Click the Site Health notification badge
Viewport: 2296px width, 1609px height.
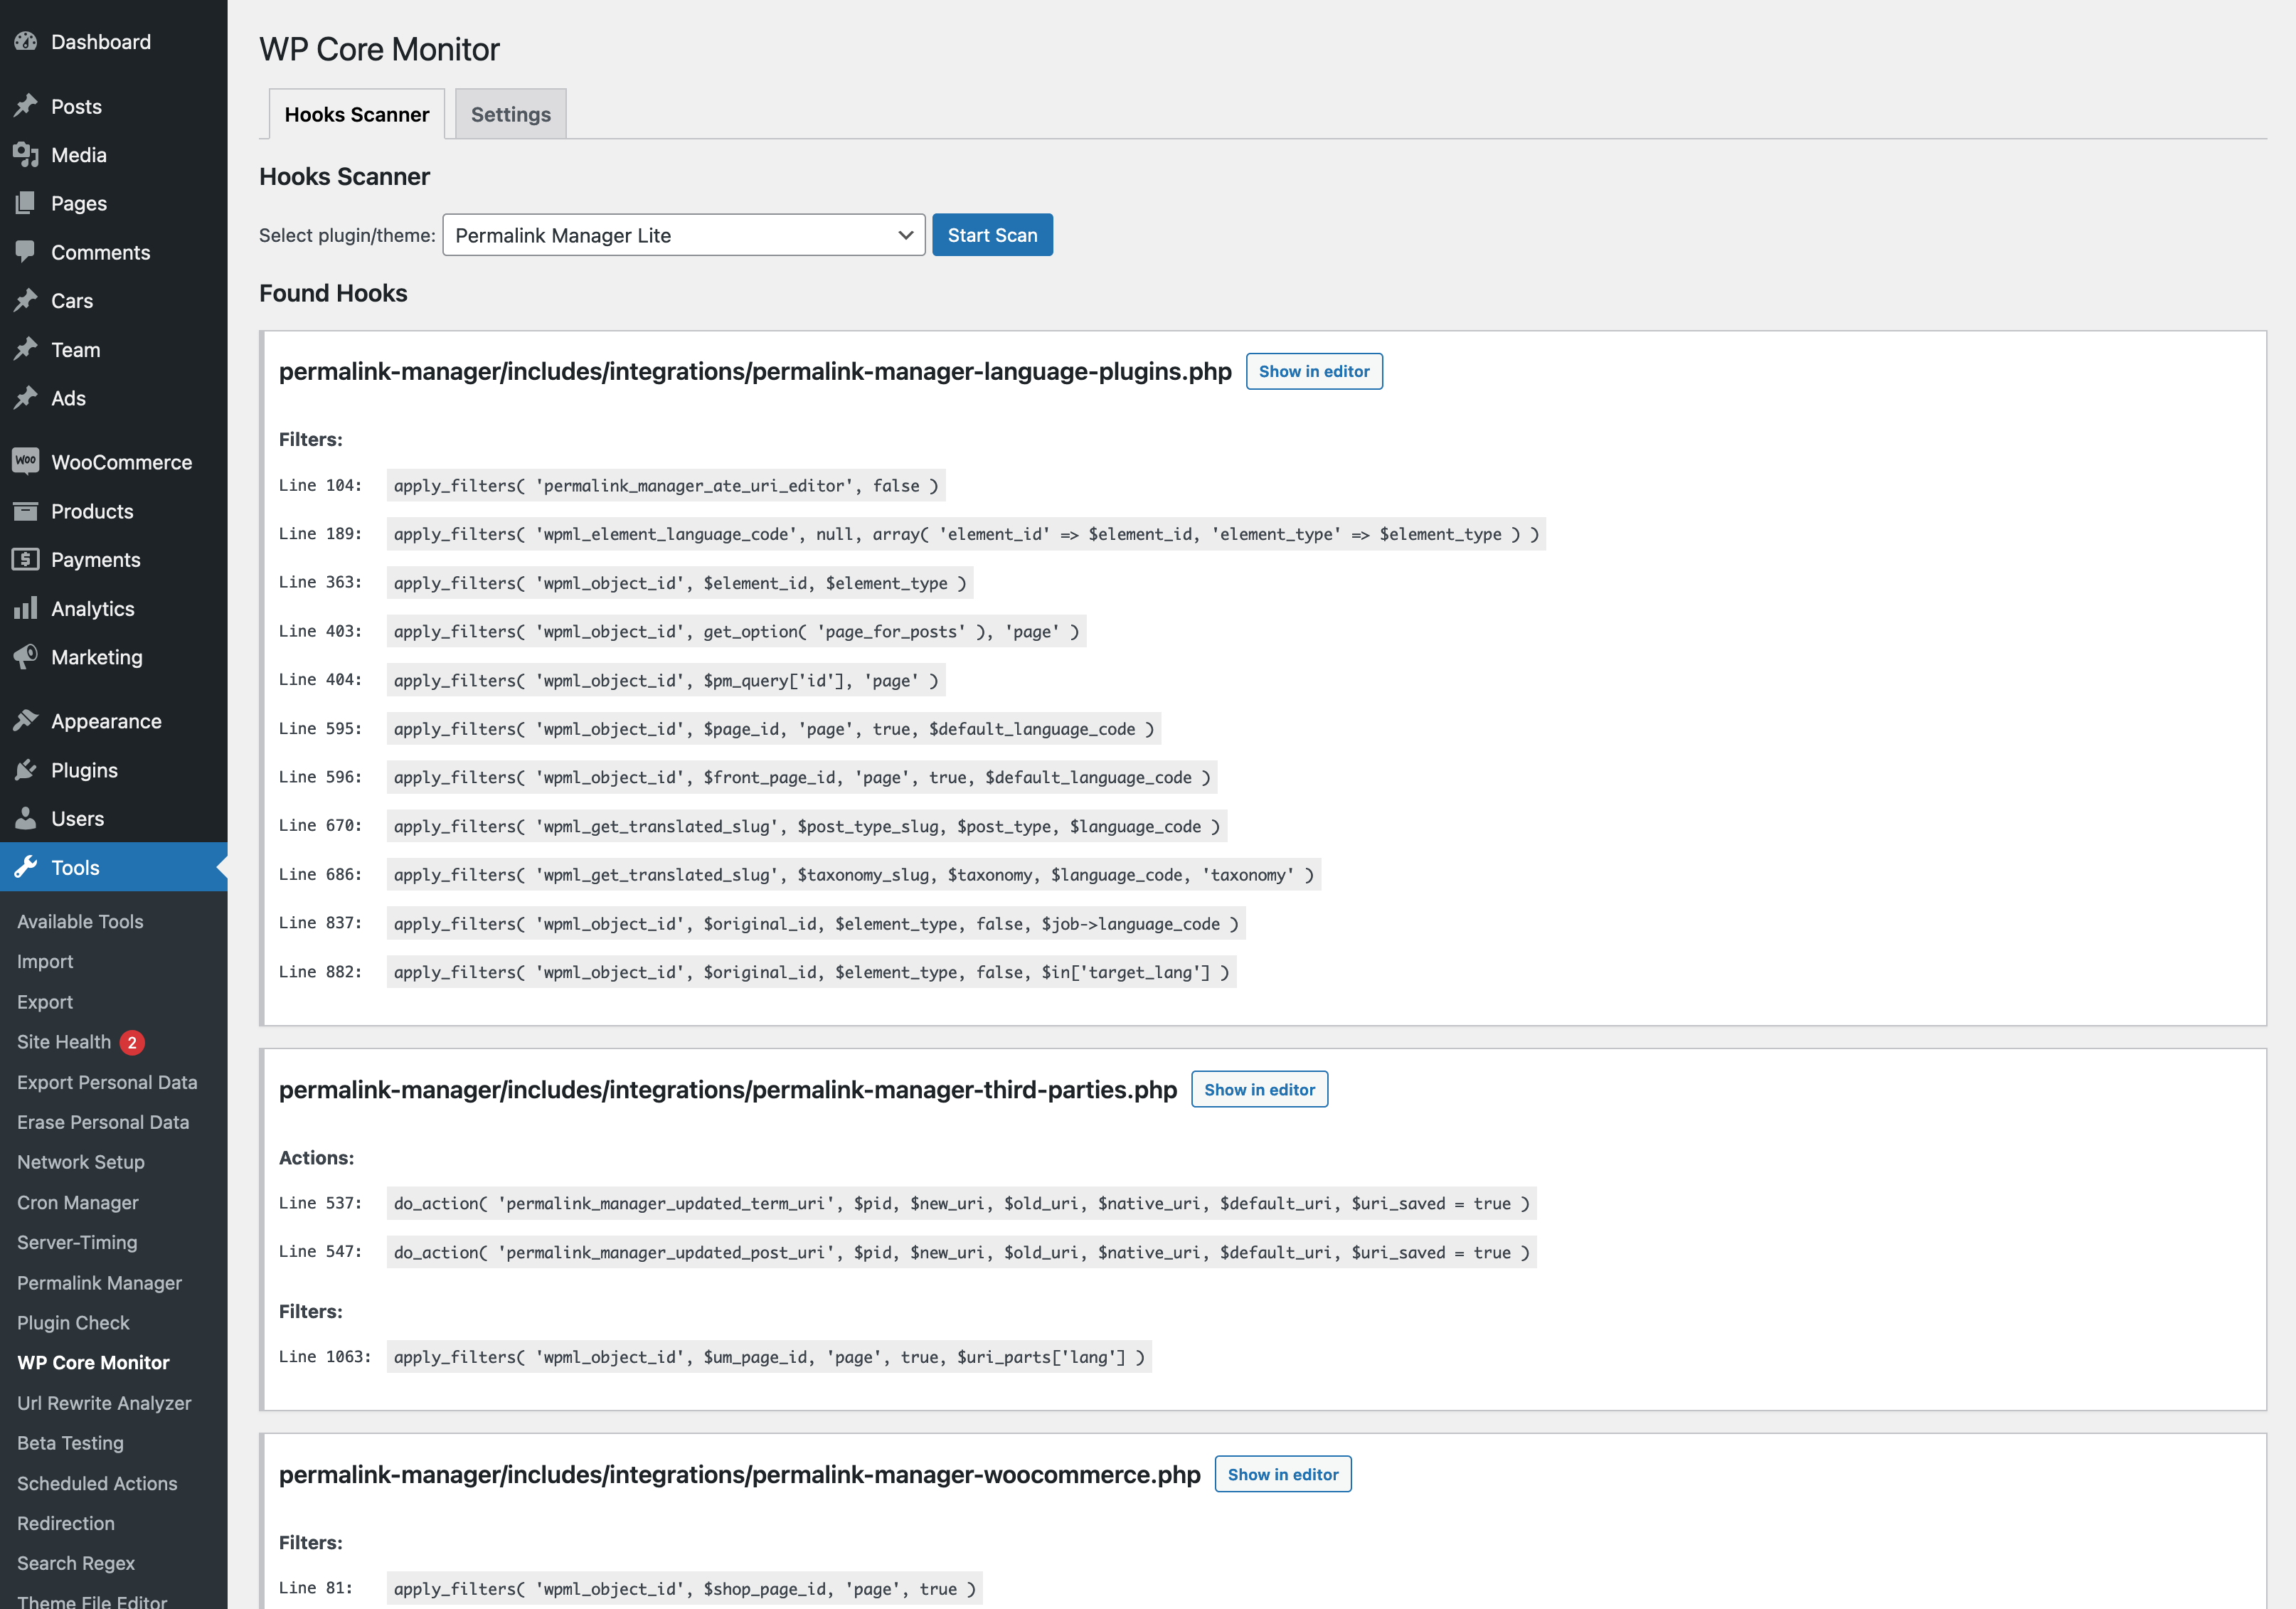[x=132, y=1042]
